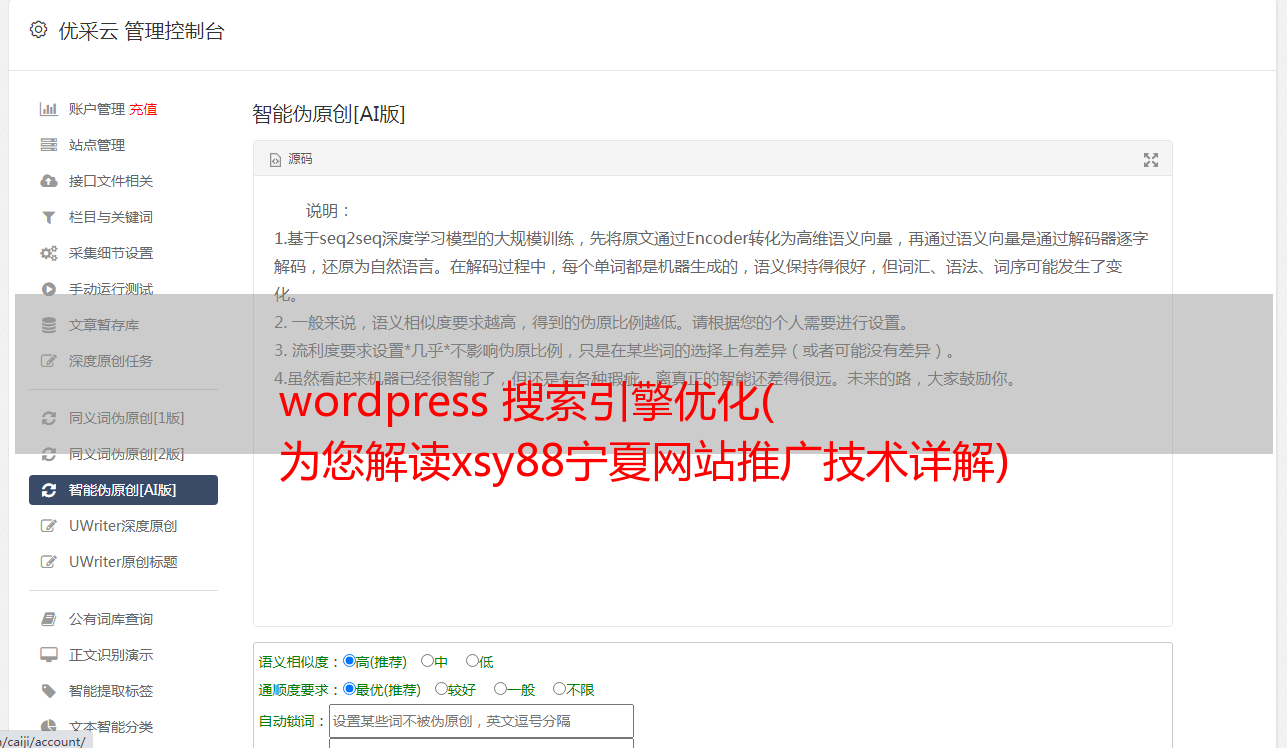Click the tag icon for 智能提取标签

pyautogui.click(x=48, y=691)
